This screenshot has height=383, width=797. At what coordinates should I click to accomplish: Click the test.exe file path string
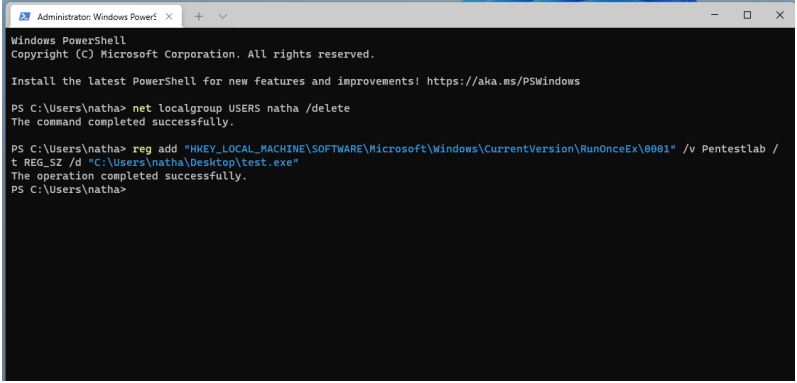(193, 163)
